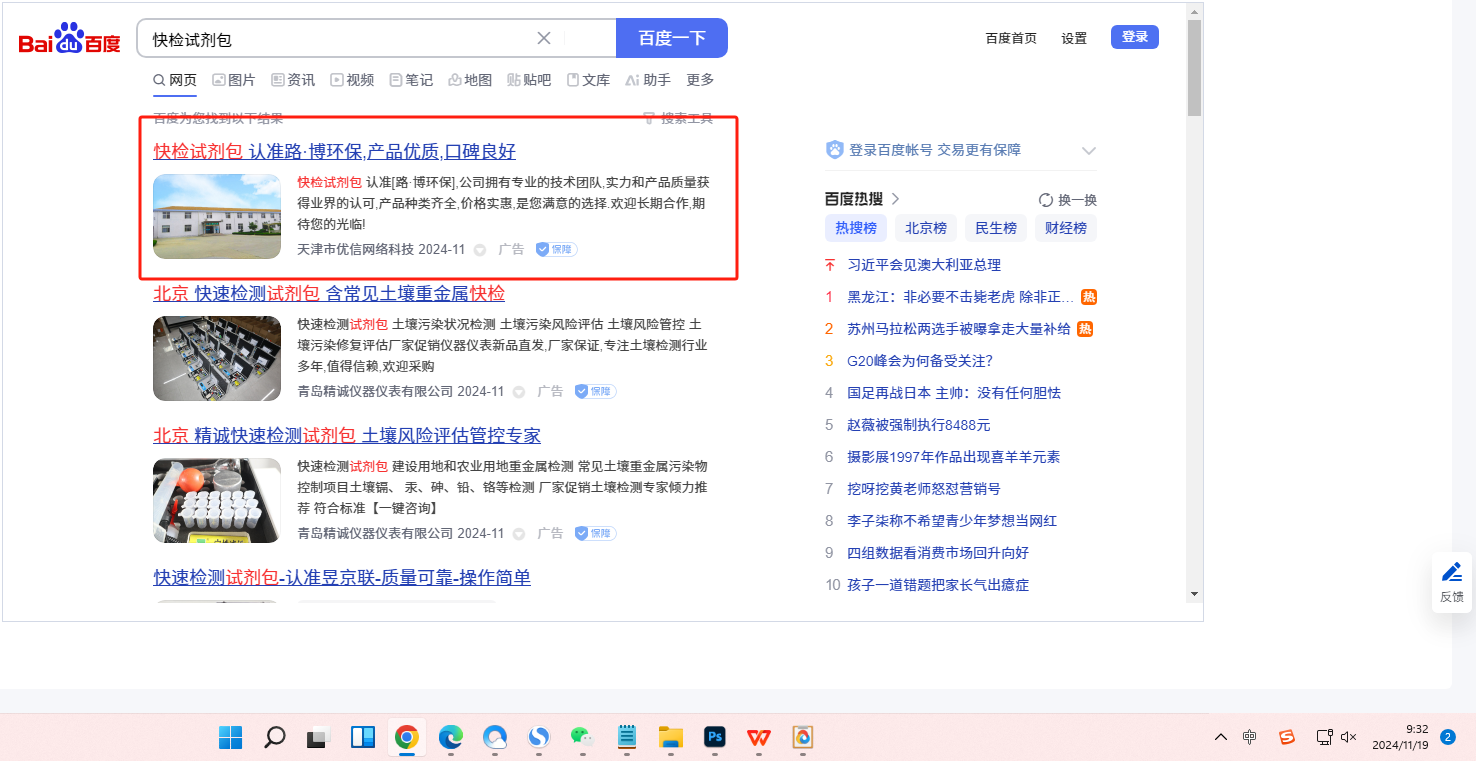Screen dimensions: 1476x761
Task: Open Photoshop from the taskbar
Action: (x=714, y=738)
